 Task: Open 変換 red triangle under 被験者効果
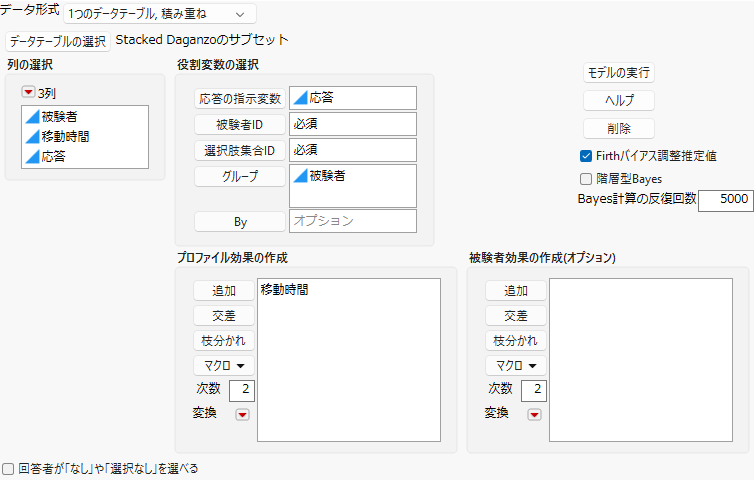534,415
